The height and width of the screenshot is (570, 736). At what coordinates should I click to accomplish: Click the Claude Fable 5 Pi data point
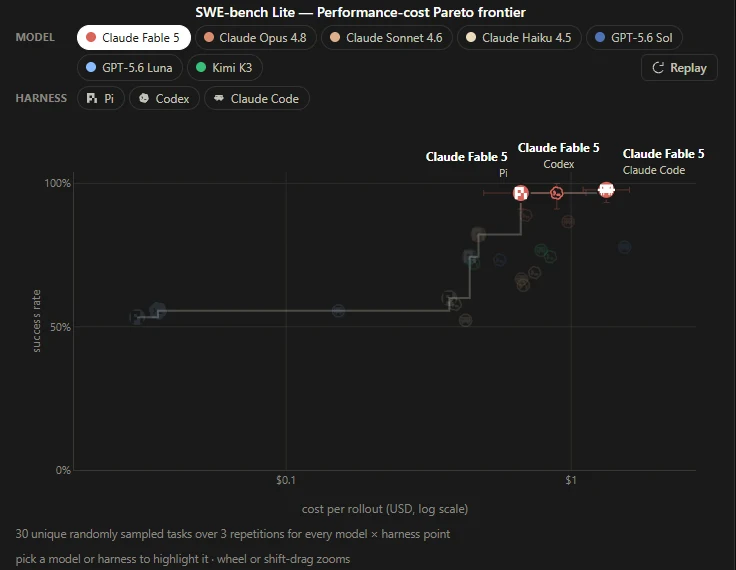(521, 193)
